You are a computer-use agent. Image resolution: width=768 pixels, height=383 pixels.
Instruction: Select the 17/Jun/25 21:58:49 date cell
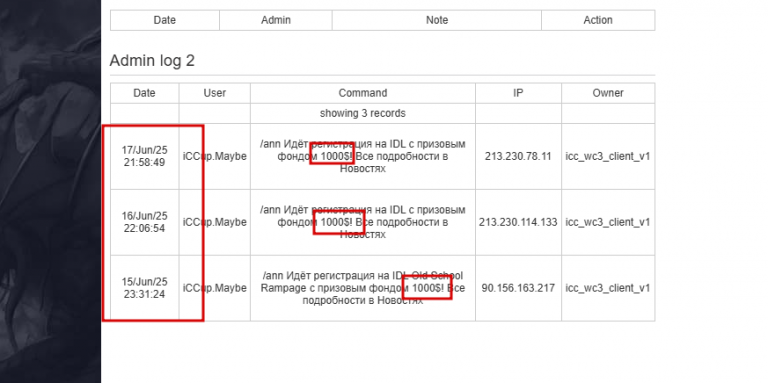tap(144, 156)
